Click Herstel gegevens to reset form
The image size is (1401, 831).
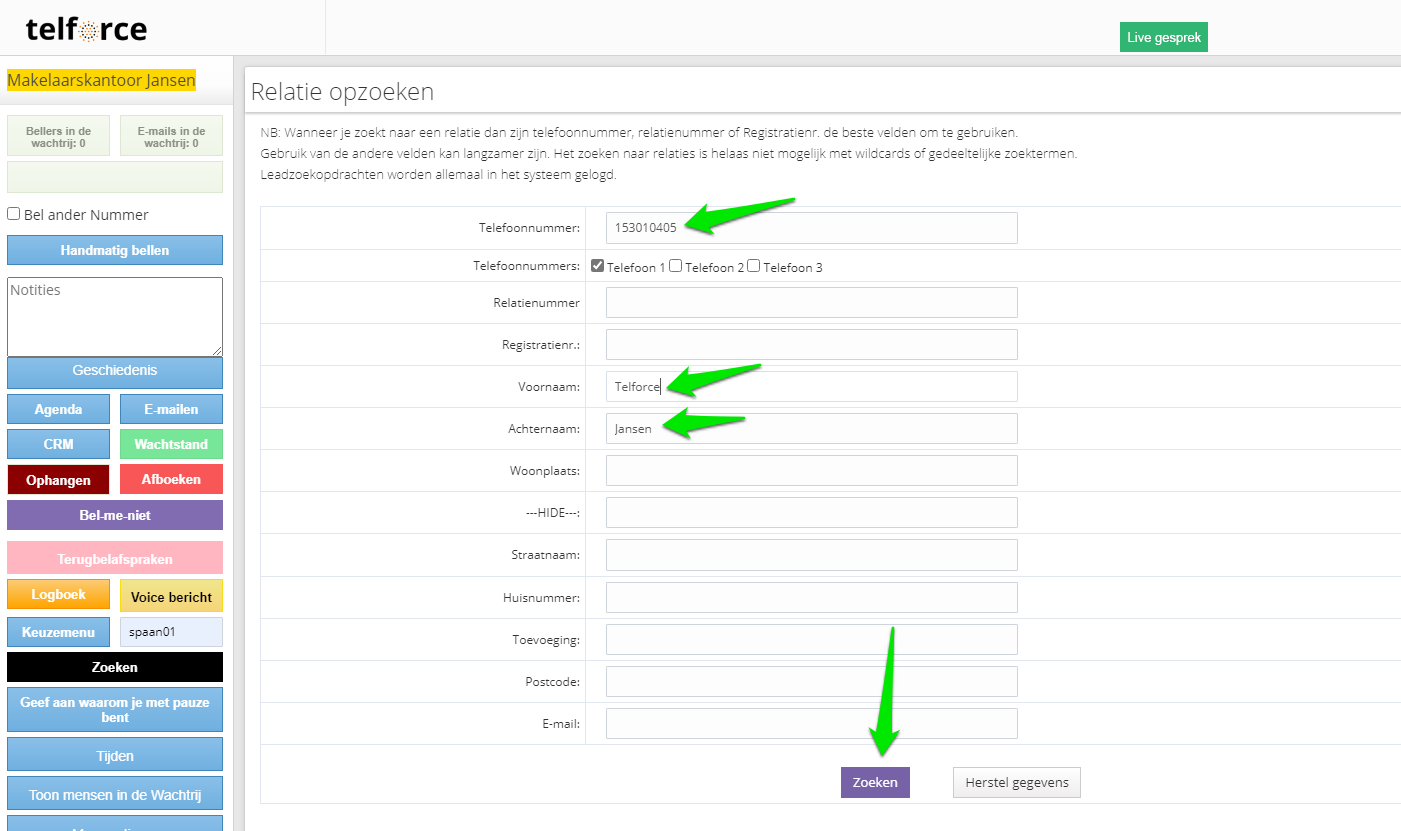coord(1016,782)
